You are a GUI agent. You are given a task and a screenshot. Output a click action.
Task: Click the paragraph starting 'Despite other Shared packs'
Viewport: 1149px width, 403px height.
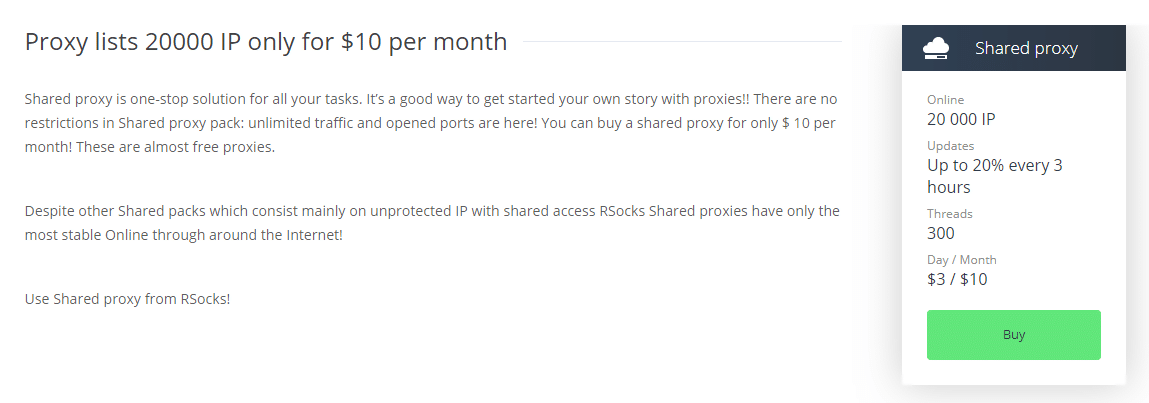(432, 223)
